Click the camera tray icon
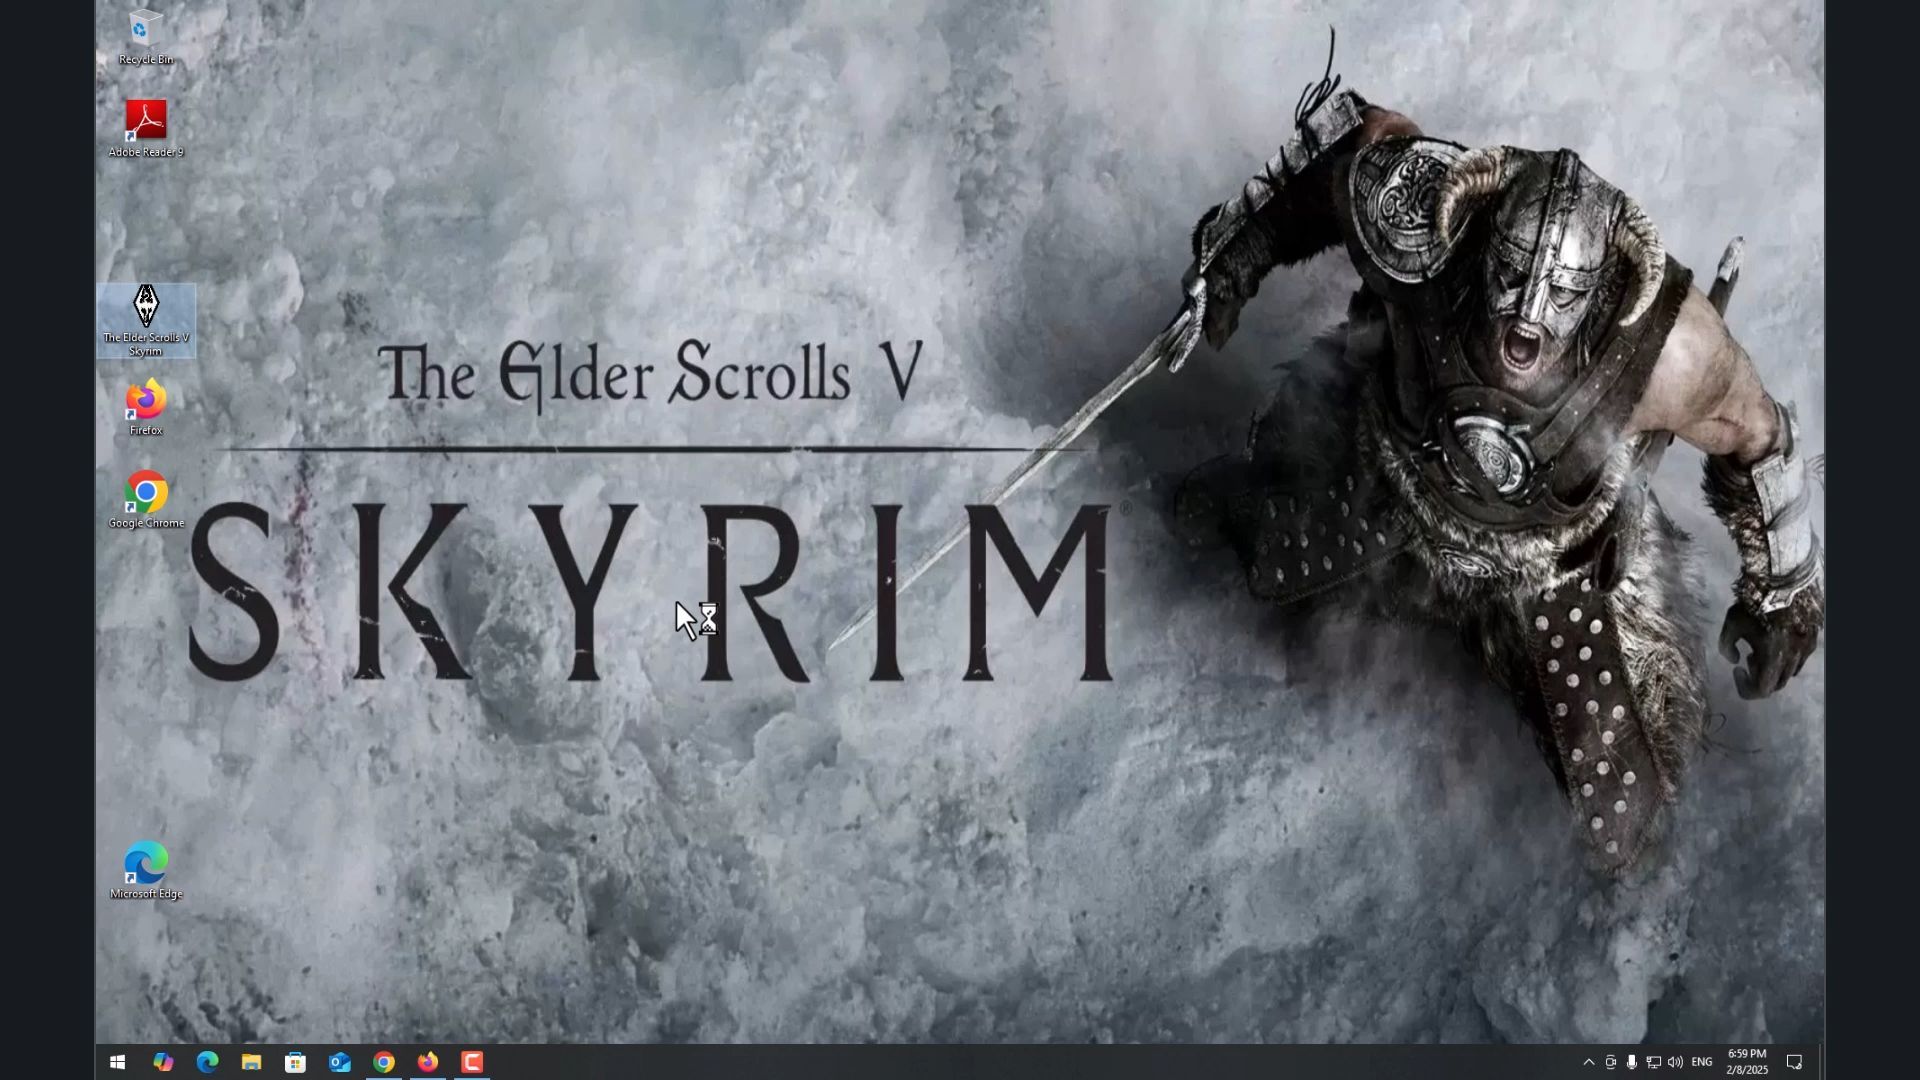This screenshot has height=1080, width=1920. pos(1610,1062)
